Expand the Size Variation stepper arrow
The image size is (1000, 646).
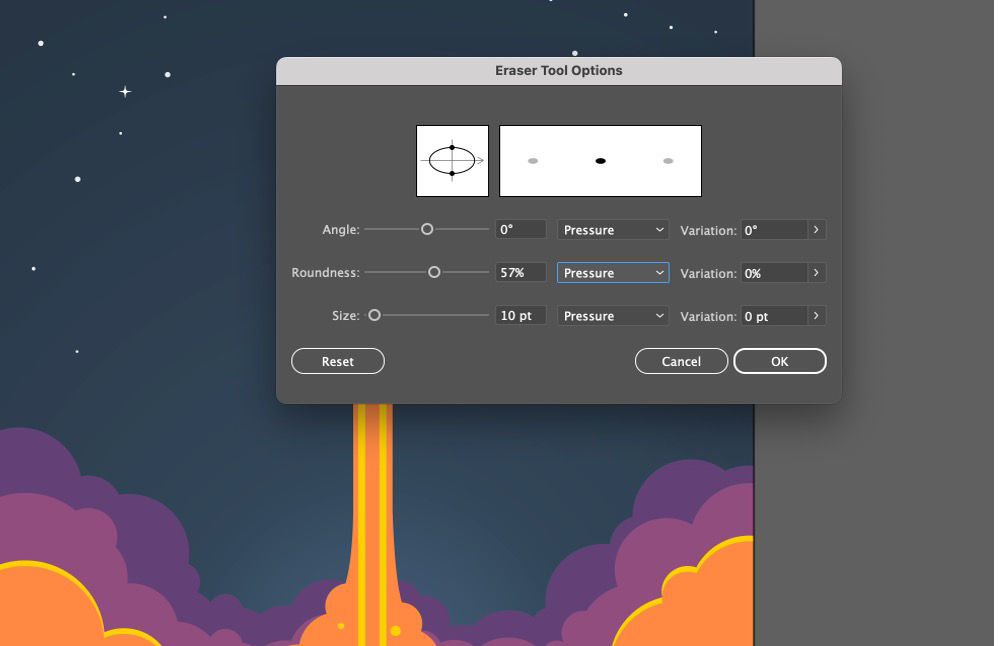(x=817, y=315)
